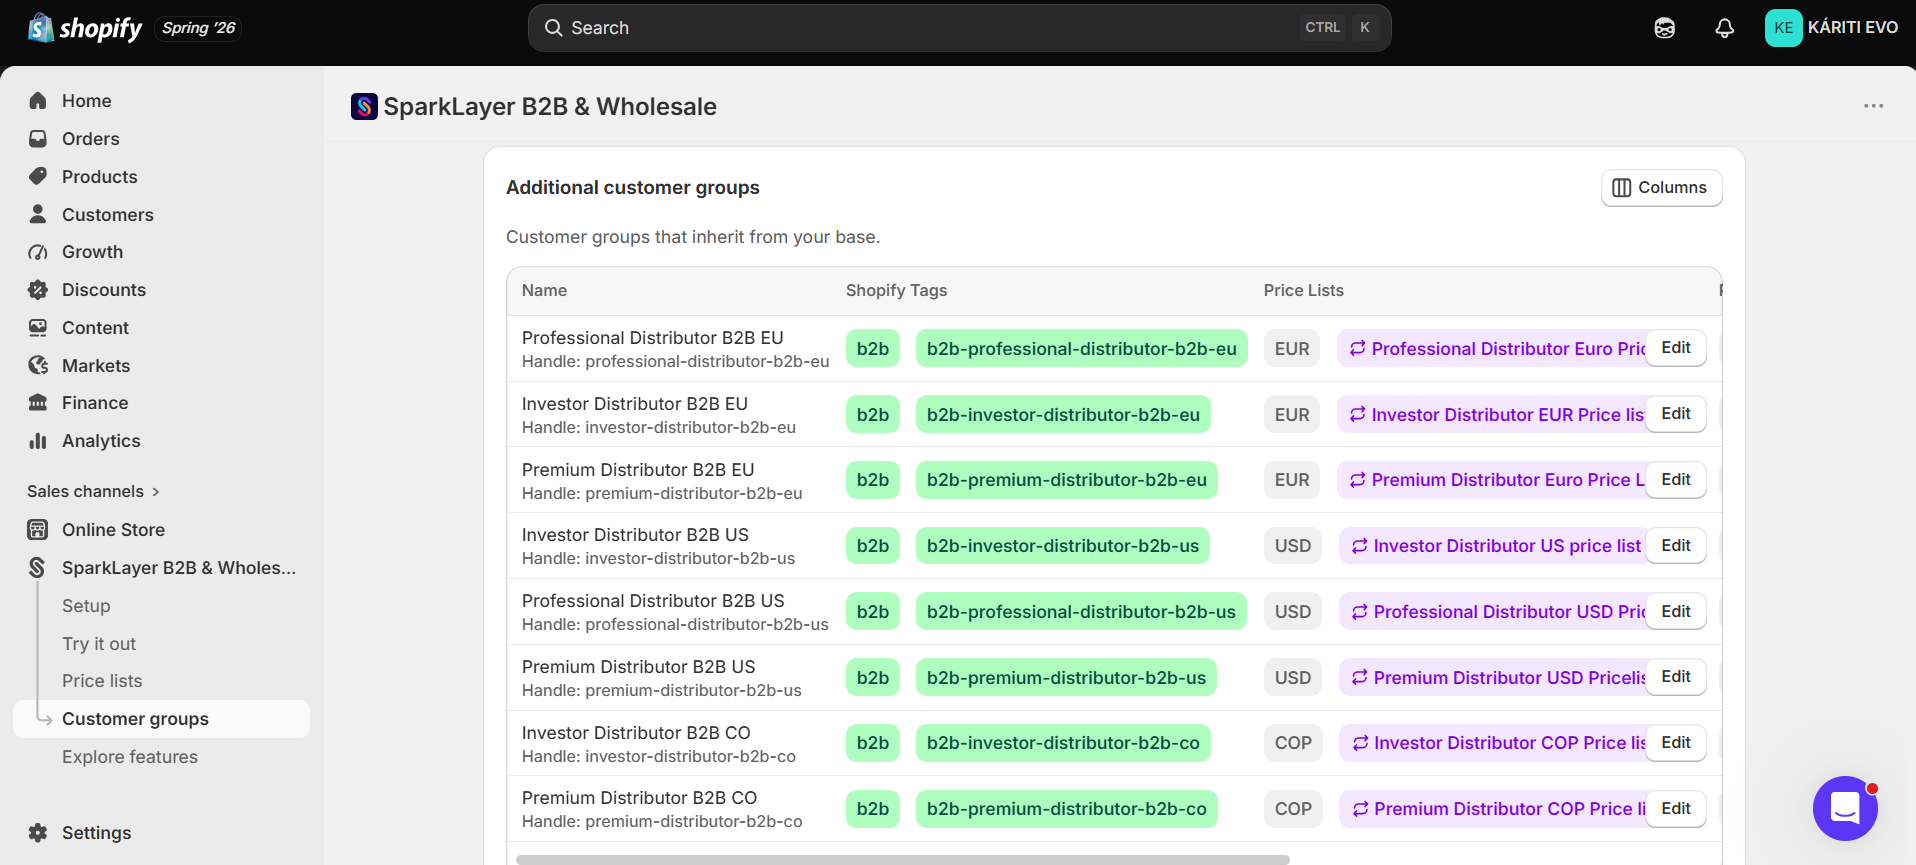This screenshot has height=865, width=1916.
Task: Edit Investor Distributor B2B US group
Action: click(x=1676, y=546)
